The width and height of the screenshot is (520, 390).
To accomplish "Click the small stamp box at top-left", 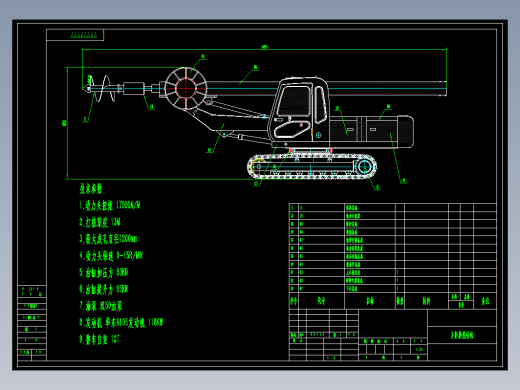I will pyautogui.click(x=75, y=35).
